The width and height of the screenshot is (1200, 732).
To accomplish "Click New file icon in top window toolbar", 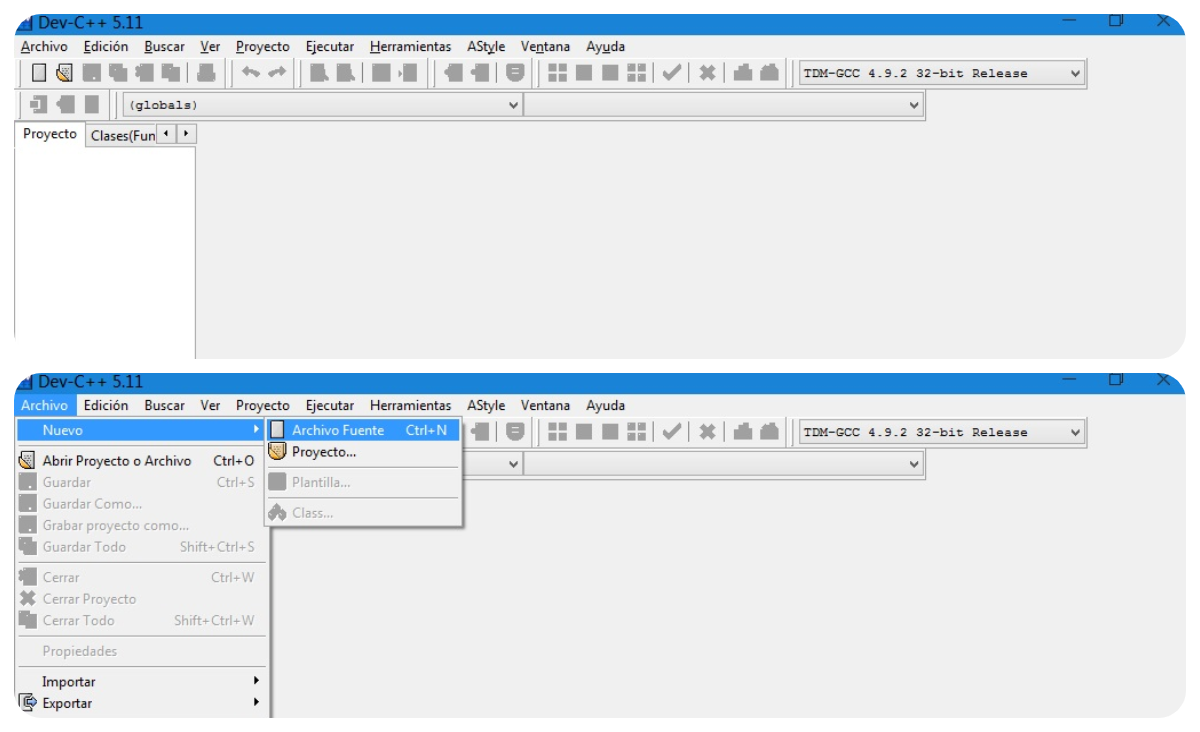I will coord(39,73).
